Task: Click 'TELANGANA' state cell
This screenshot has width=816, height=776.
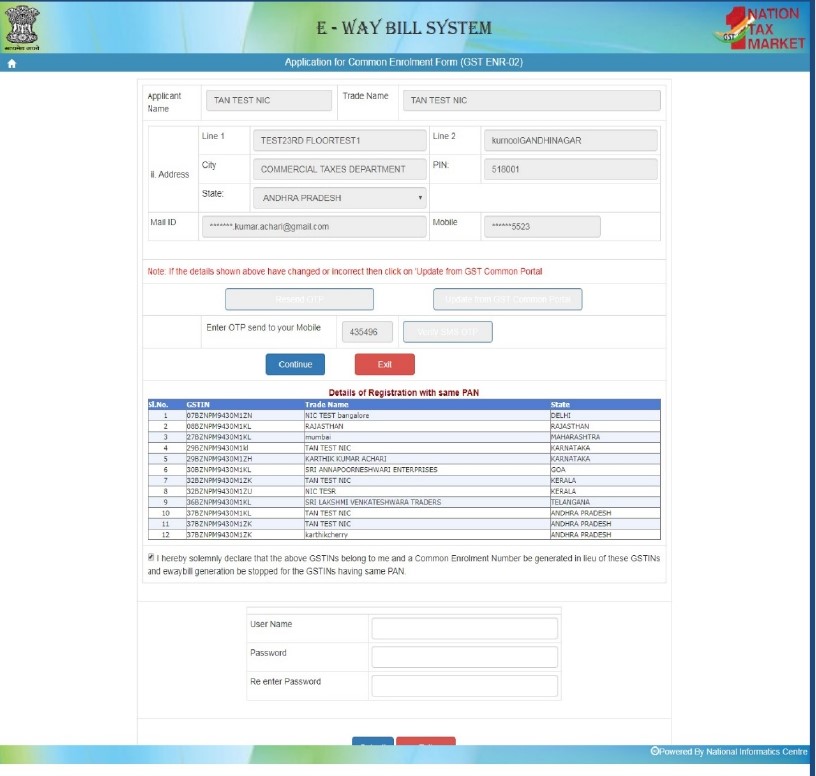Action: (x=570, y=502)
